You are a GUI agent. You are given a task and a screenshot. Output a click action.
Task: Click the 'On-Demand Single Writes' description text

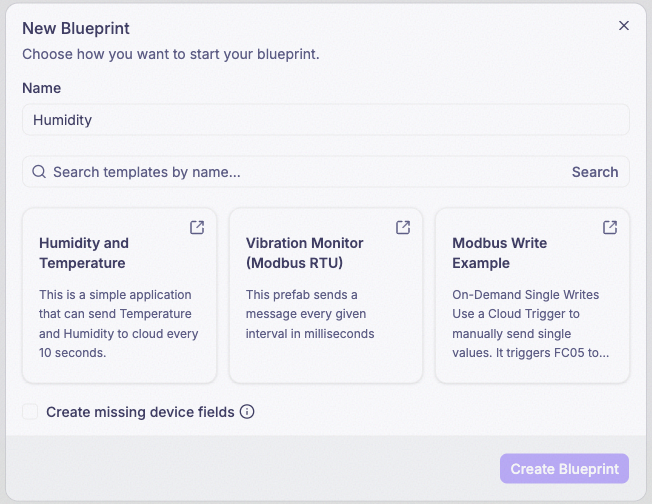pos(526,294)
